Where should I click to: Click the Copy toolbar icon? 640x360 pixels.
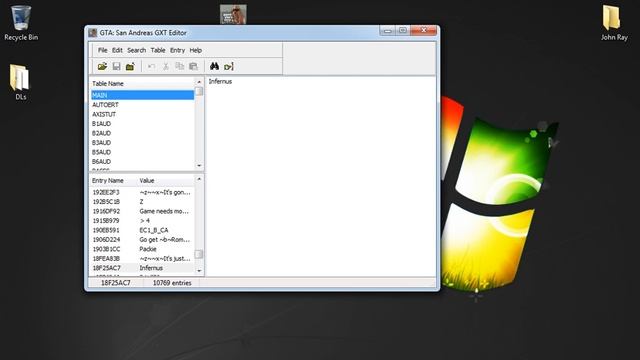(180, 66)
